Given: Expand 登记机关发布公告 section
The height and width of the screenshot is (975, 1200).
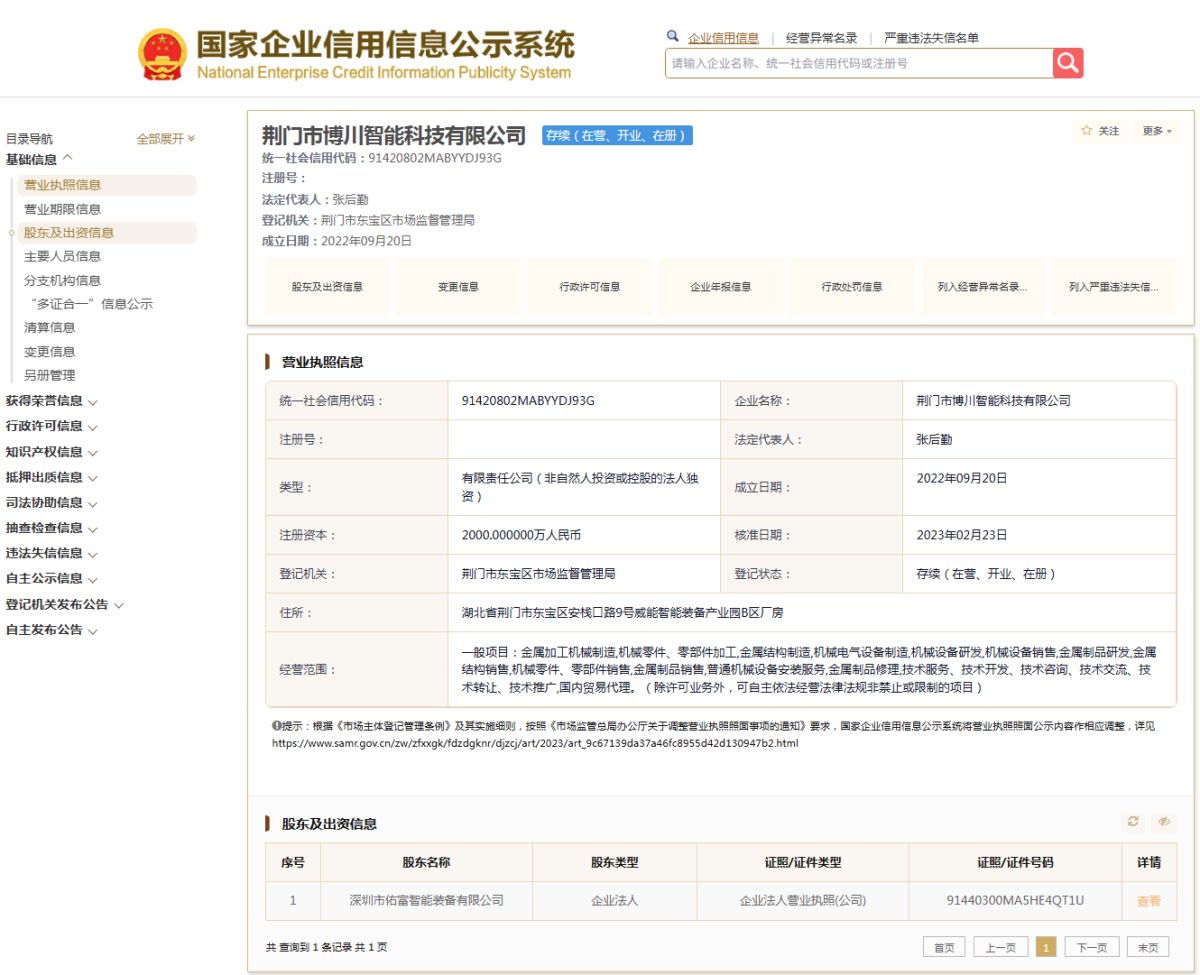Looking at the screenshot, I should [65, 605].
